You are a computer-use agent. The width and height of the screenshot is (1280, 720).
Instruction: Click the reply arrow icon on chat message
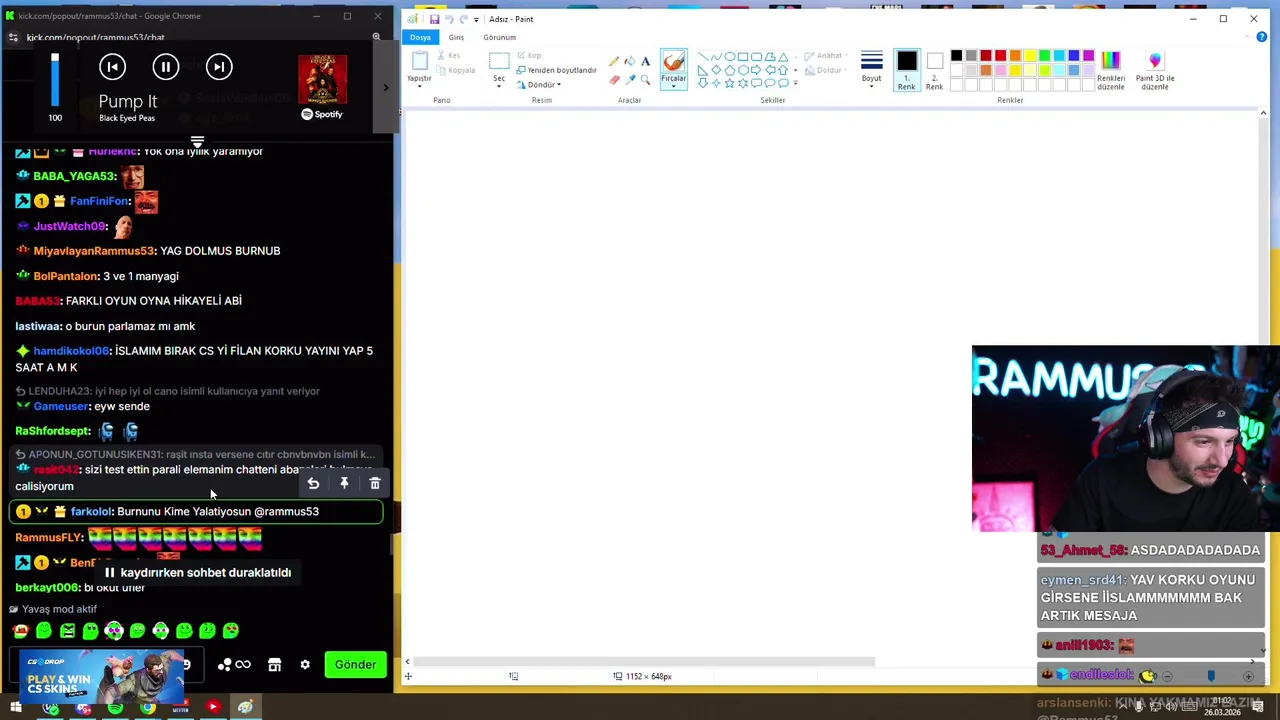click(x=313, y=484)
